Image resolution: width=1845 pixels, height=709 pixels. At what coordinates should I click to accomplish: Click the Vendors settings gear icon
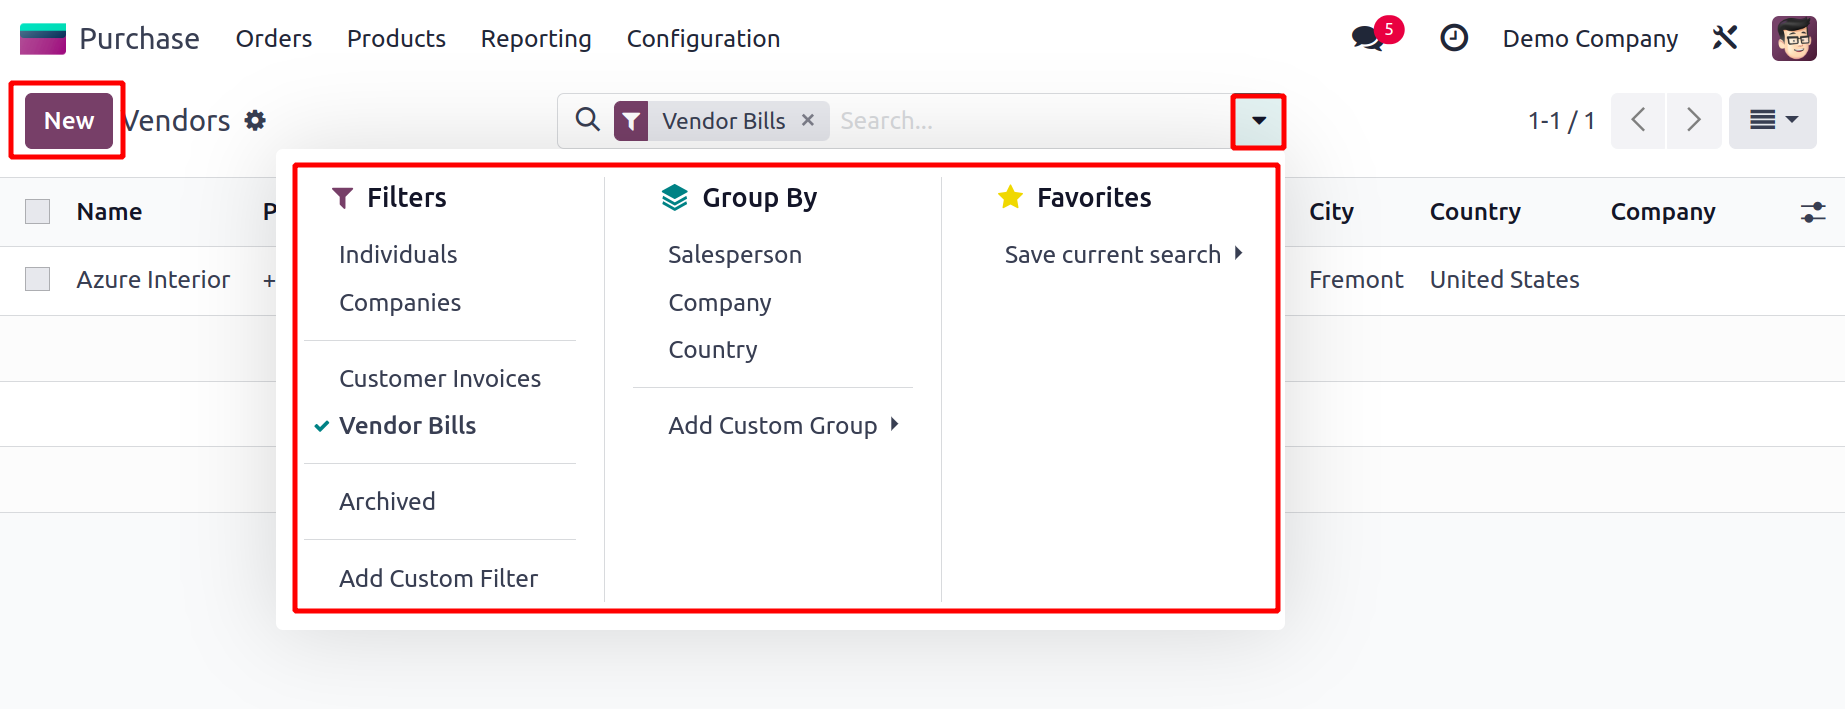pos(256,121)
